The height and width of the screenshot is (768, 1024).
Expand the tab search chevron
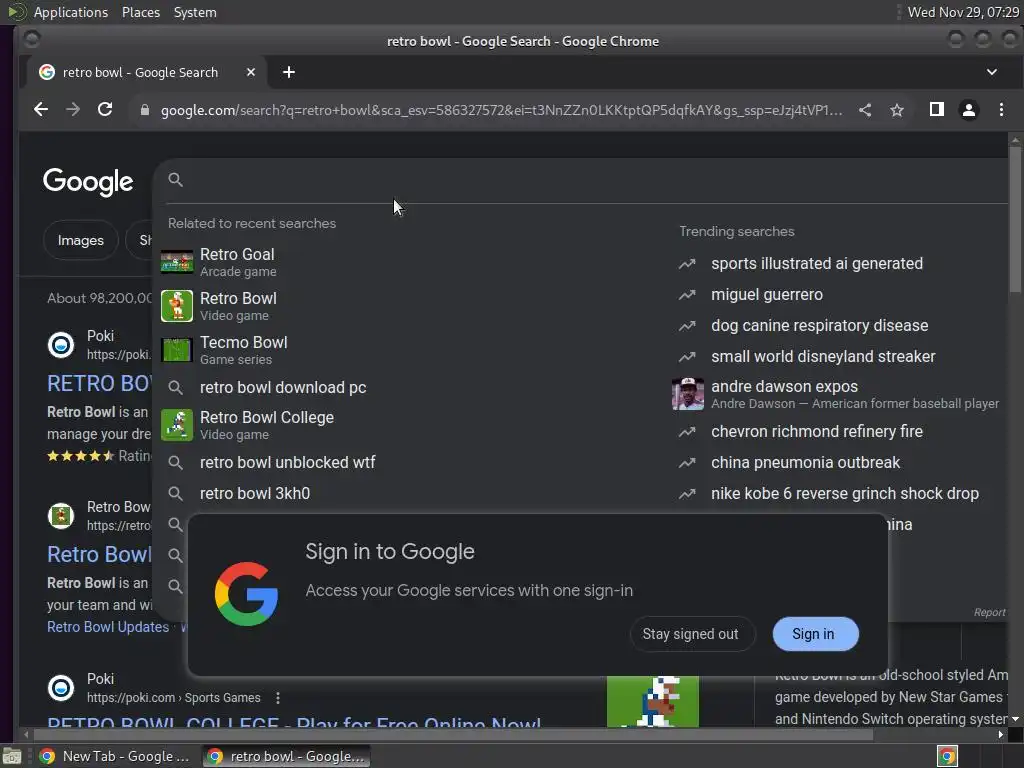coord(991,72)
